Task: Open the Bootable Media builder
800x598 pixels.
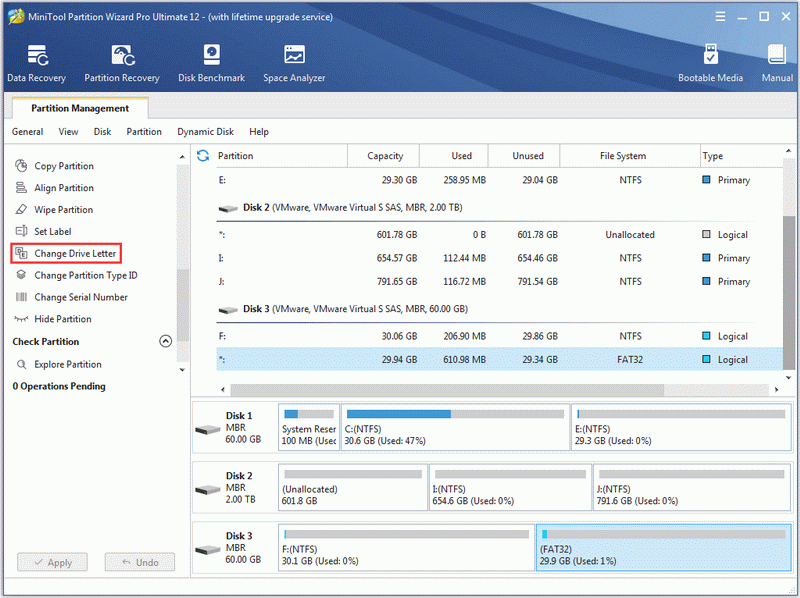Action: click(710, 63)
